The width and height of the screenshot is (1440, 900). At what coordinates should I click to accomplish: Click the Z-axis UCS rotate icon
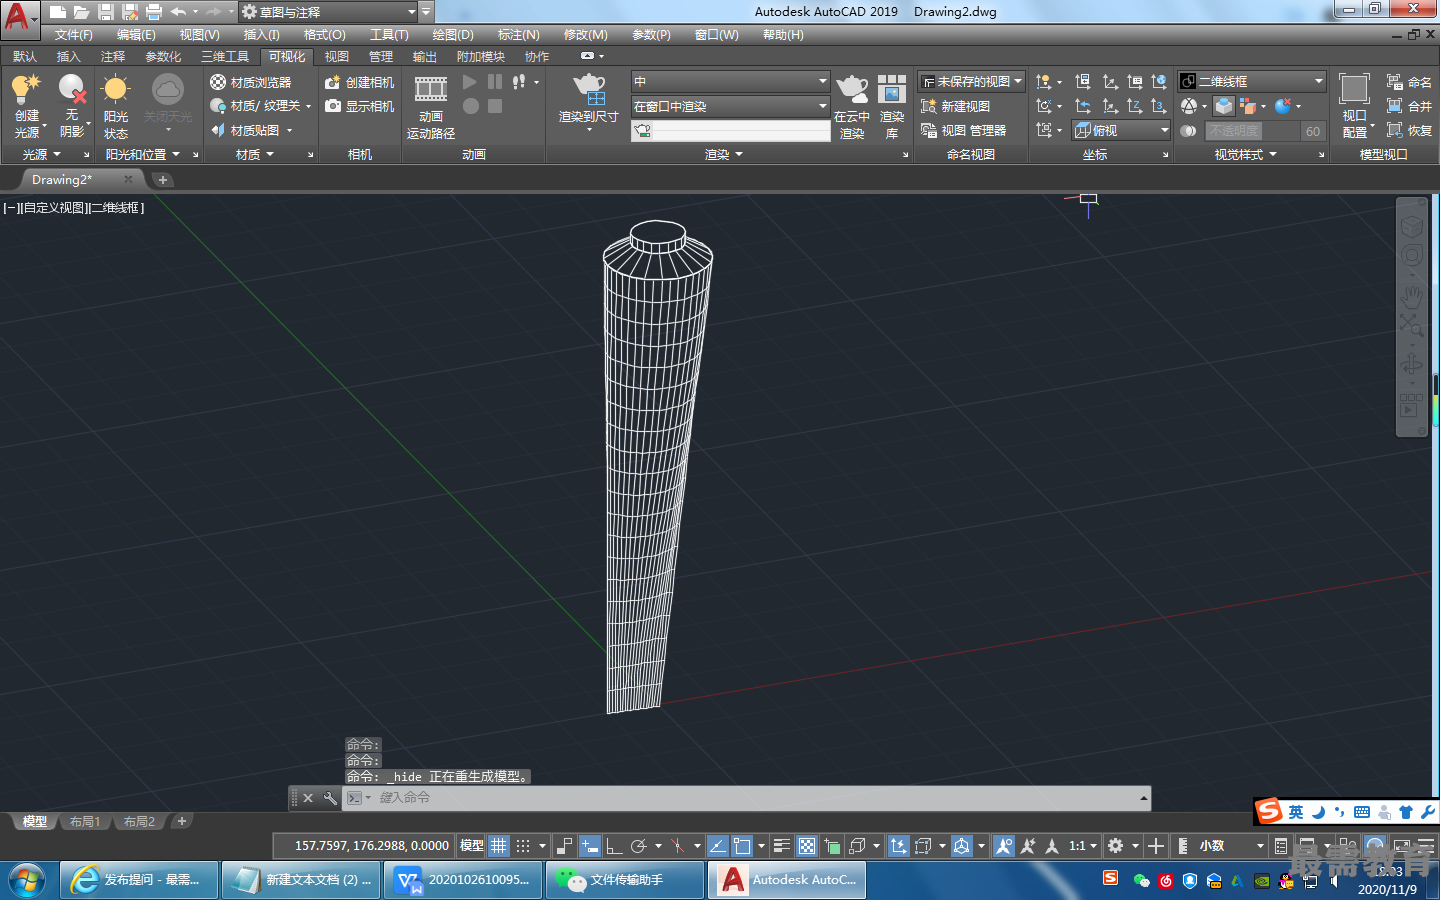click(1135, 106)
